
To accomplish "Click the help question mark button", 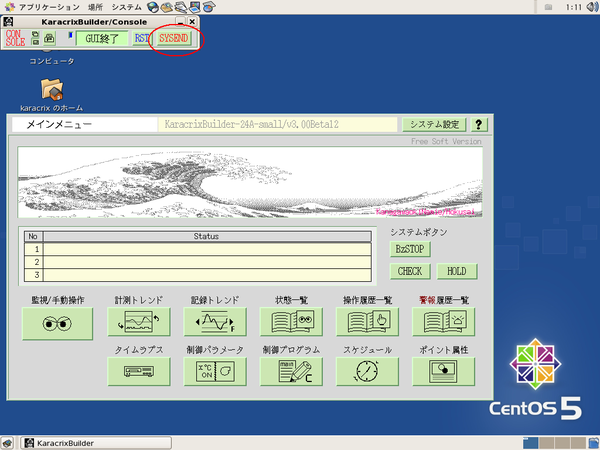I will [x=478, y=124].
